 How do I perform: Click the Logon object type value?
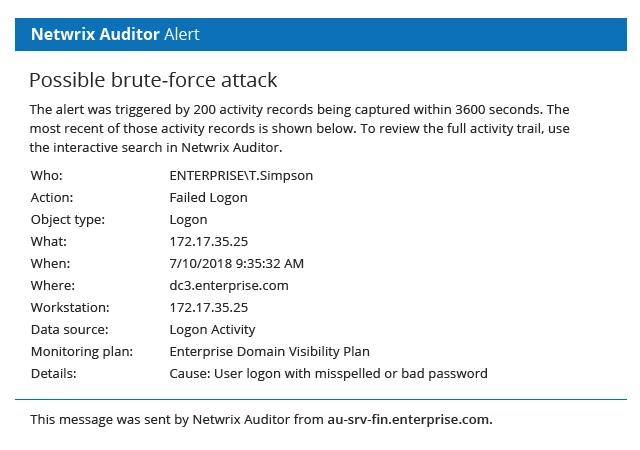click(x=188, y=220)
